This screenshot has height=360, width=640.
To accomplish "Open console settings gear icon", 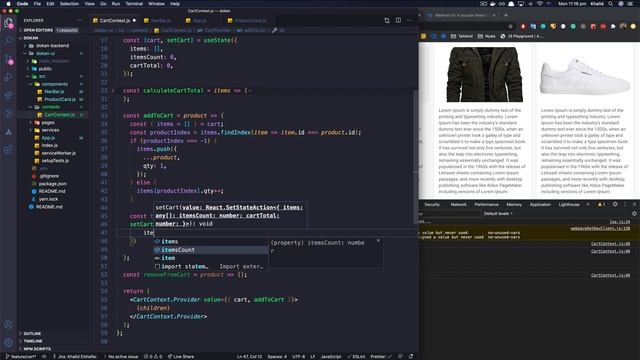I will [x=634, y=213].
